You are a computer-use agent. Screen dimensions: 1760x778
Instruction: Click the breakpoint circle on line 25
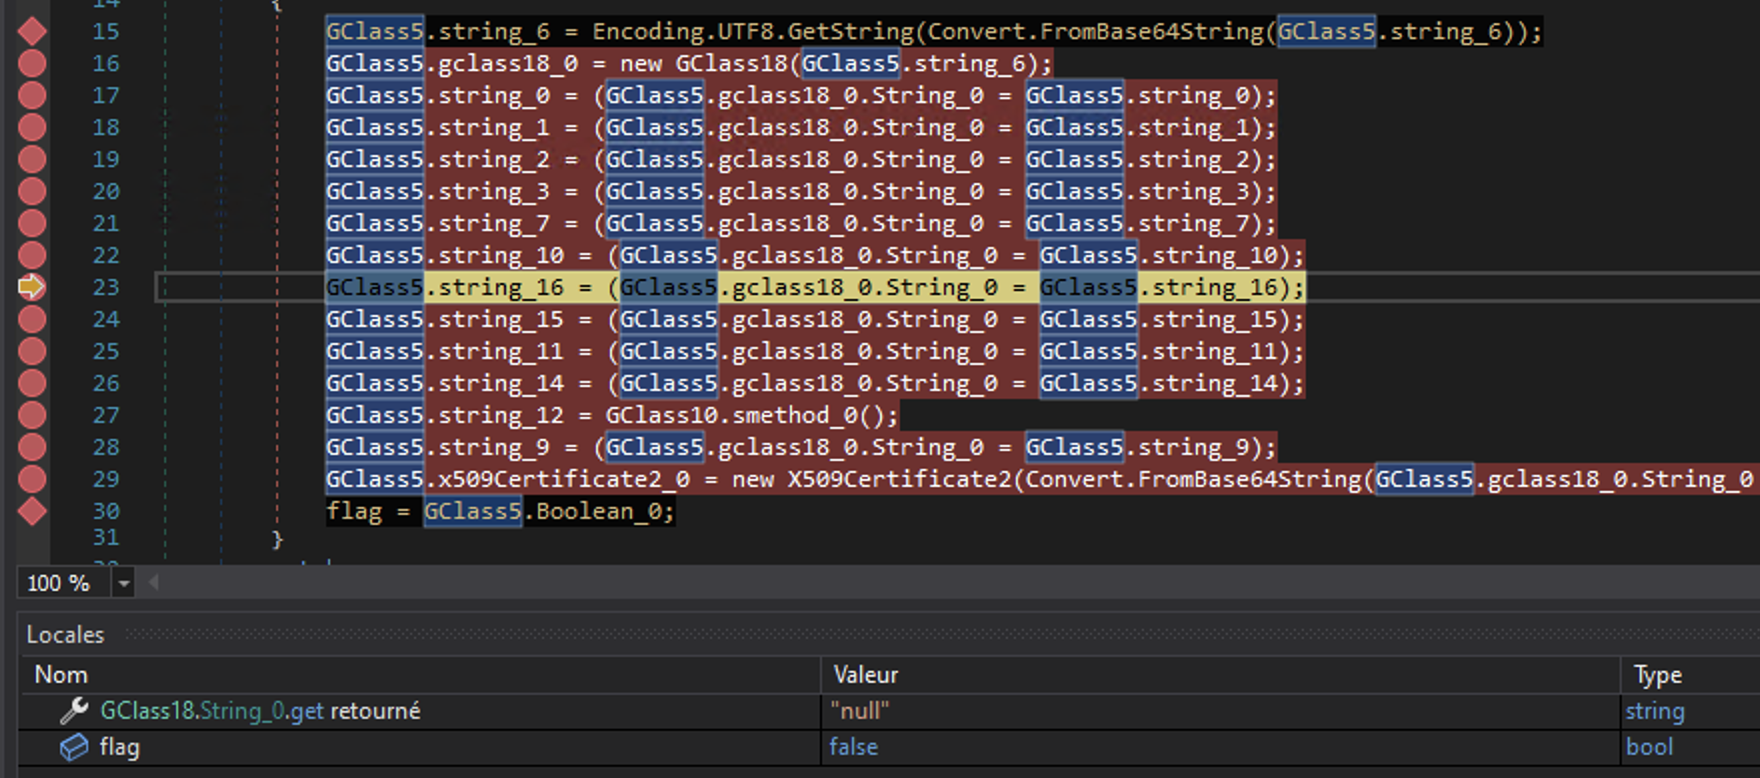32,351
